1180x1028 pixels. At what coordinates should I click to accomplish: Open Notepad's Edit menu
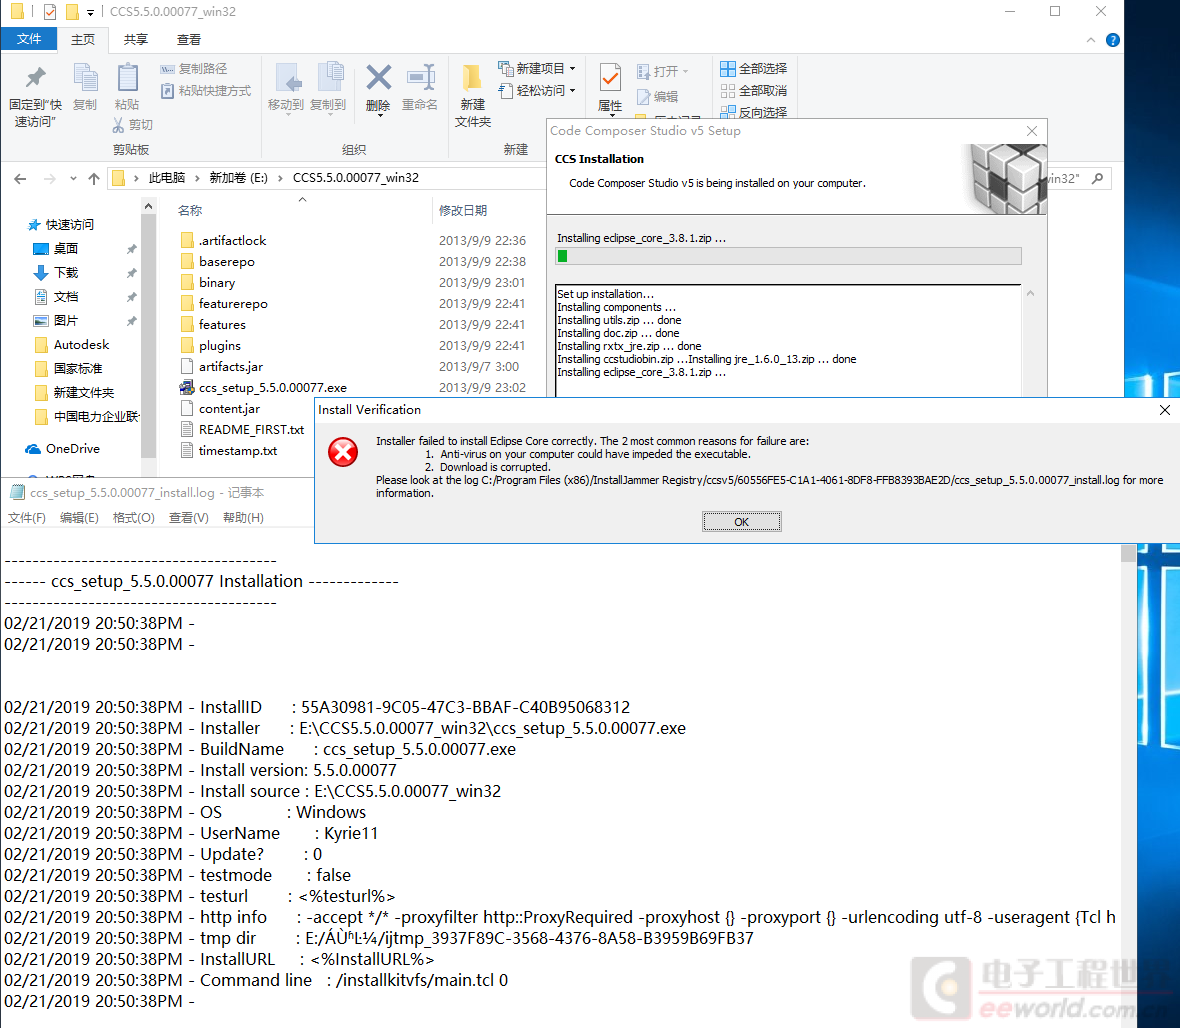79,518
